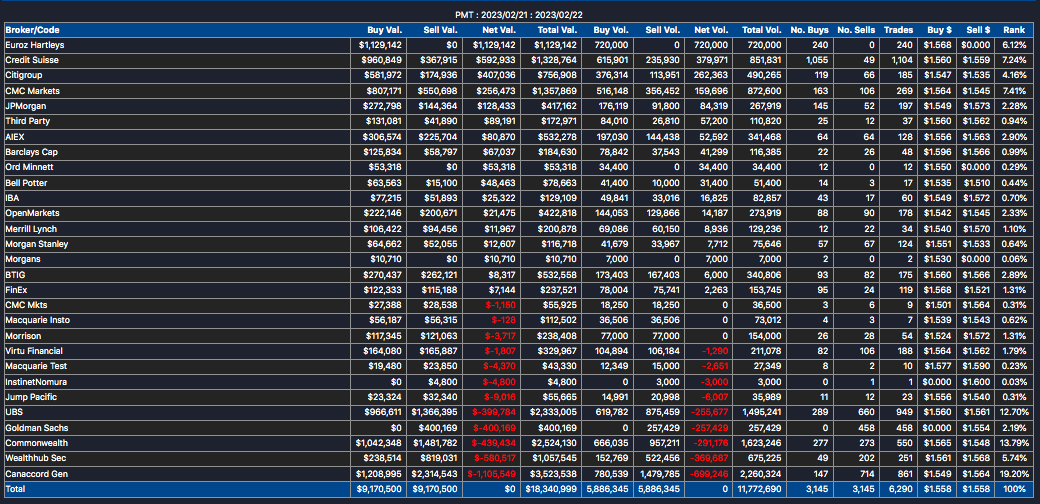Select the Morgans broker name
Screen dimensions: 1040x504
(x=21, y=259)
